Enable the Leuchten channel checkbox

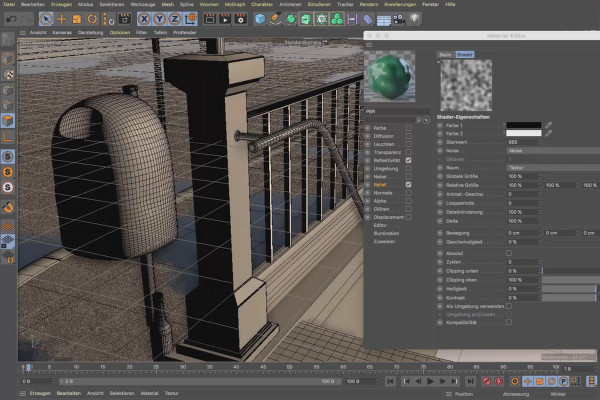pos(408,144)
